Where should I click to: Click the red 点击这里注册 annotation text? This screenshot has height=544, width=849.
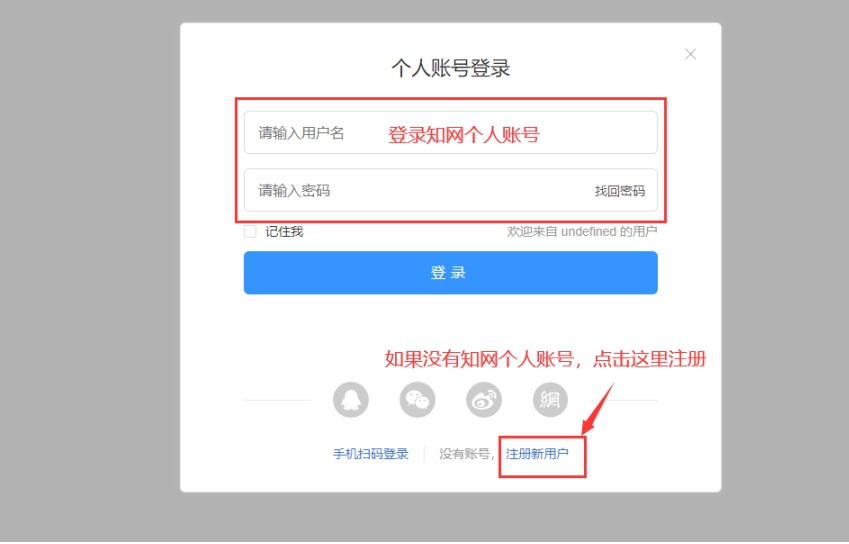649,359
